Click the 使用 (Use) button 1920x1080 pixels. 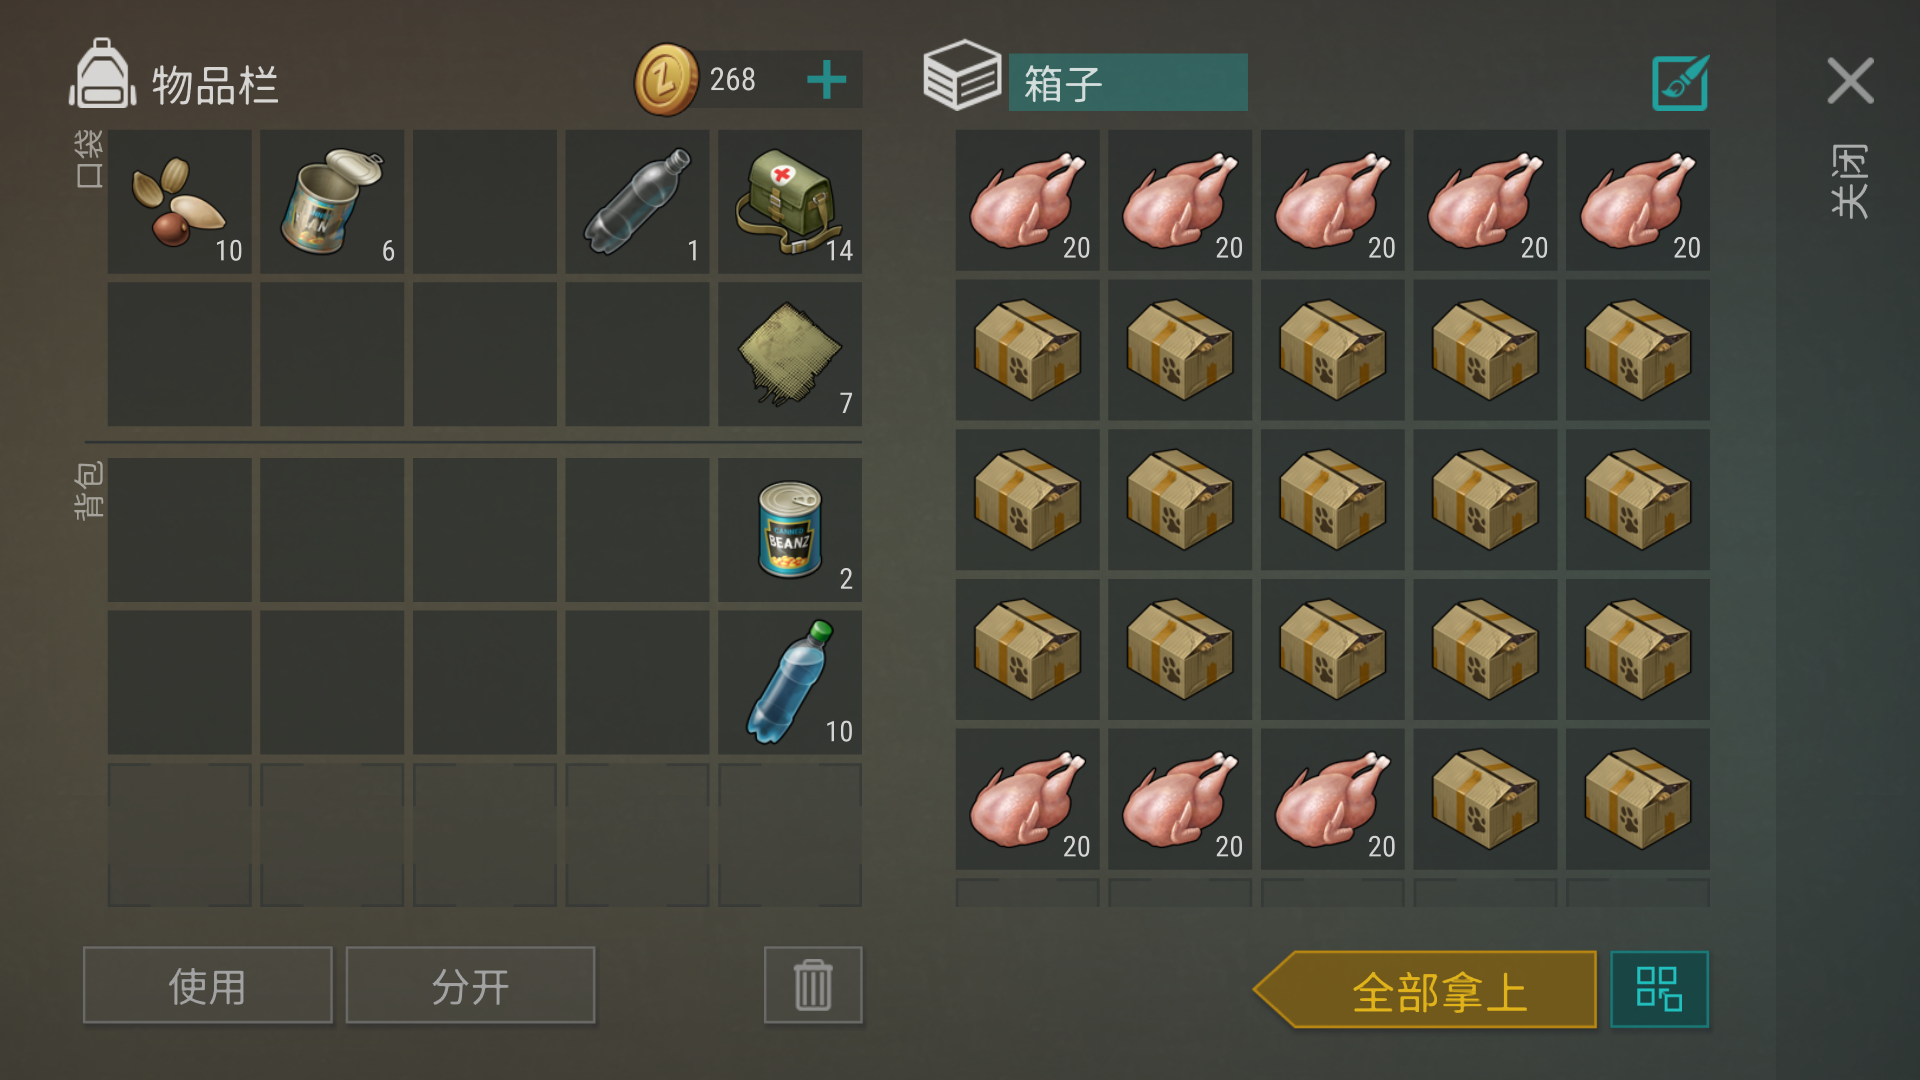tap(208, 985)
